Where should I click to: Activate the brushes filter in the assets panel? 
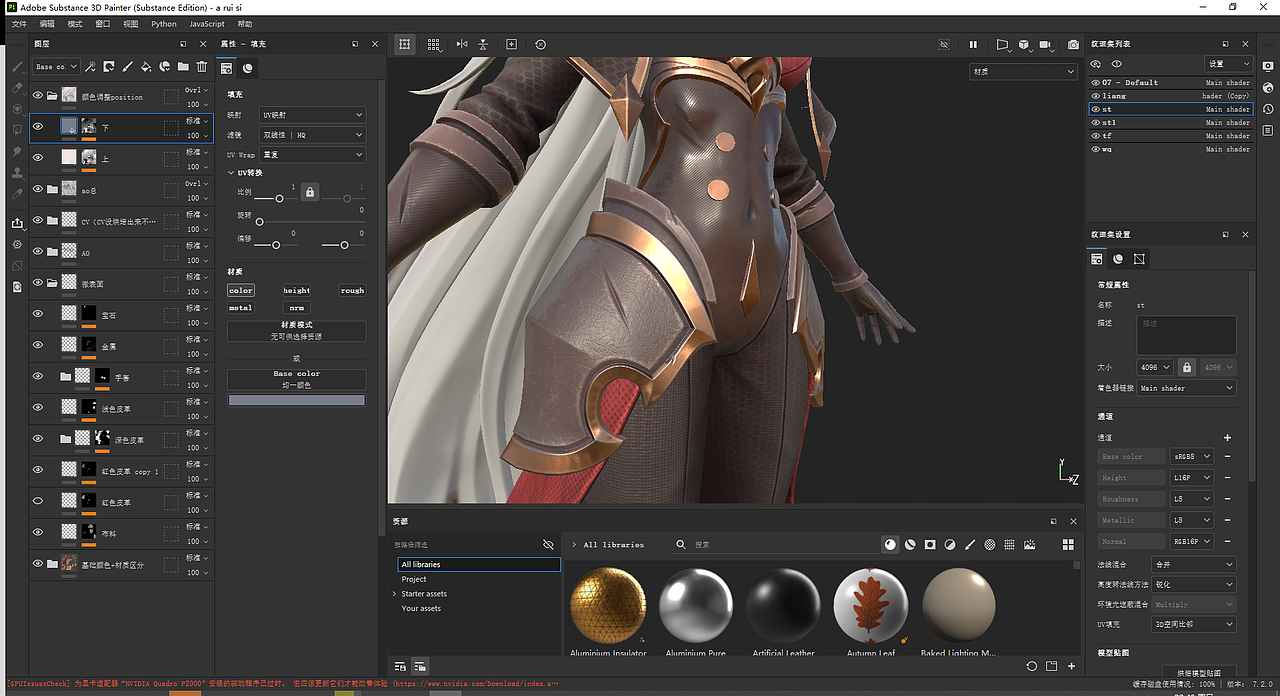tap(970, 544)
